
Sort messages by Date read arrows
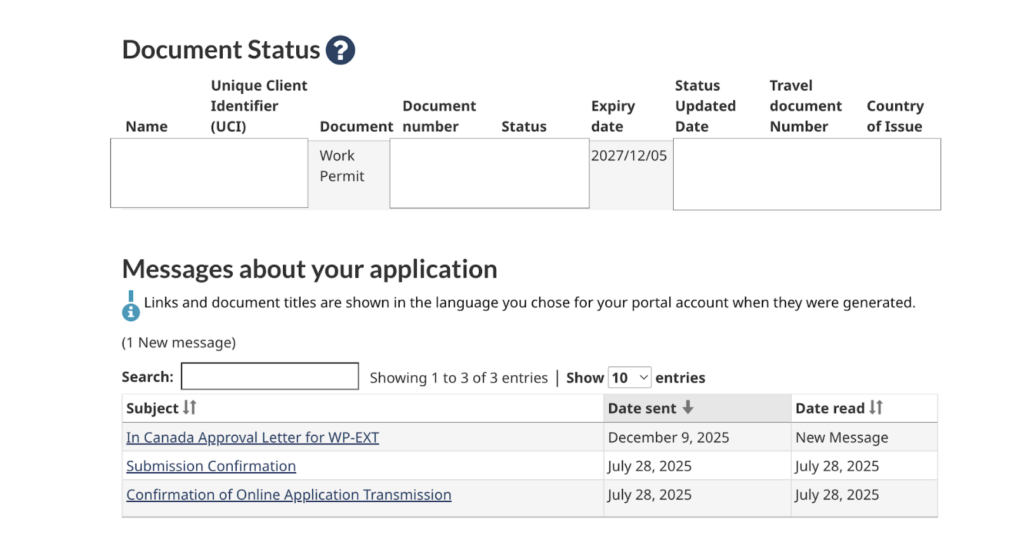pyautogui.click(x=876, y=408)
